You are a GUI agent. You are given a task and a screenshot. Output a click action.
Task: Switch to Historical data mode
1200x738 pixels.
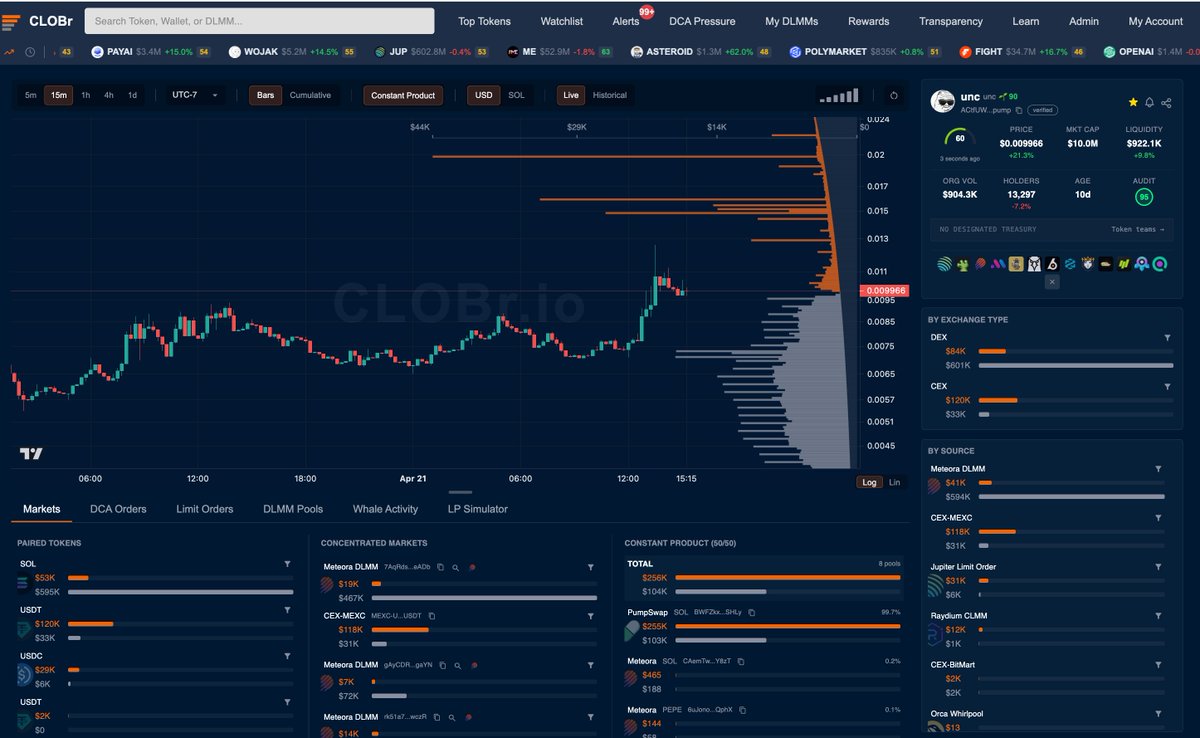pyautogui.click(x=609, y=96)
